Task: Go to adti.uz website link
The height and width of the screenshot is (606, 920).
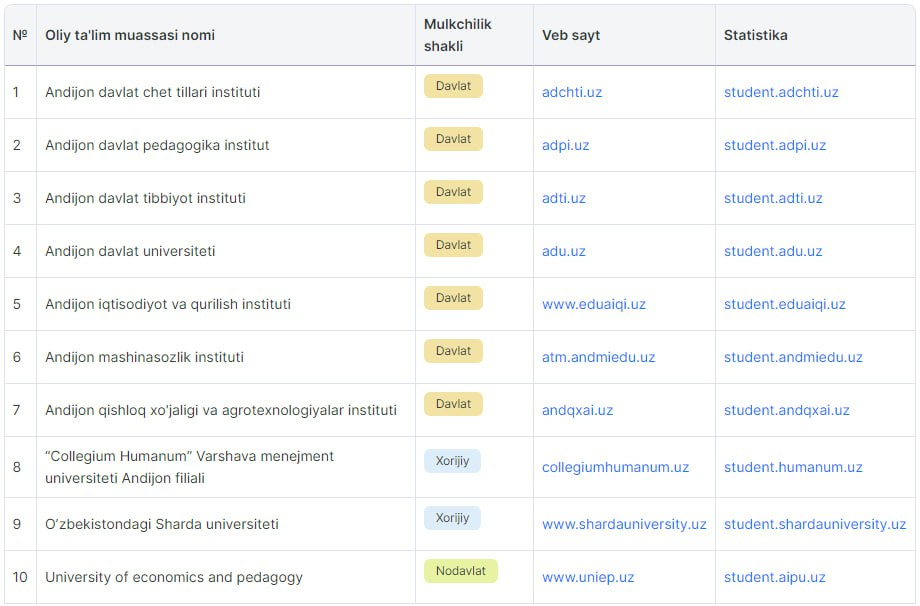Action: tap(563, 198)
